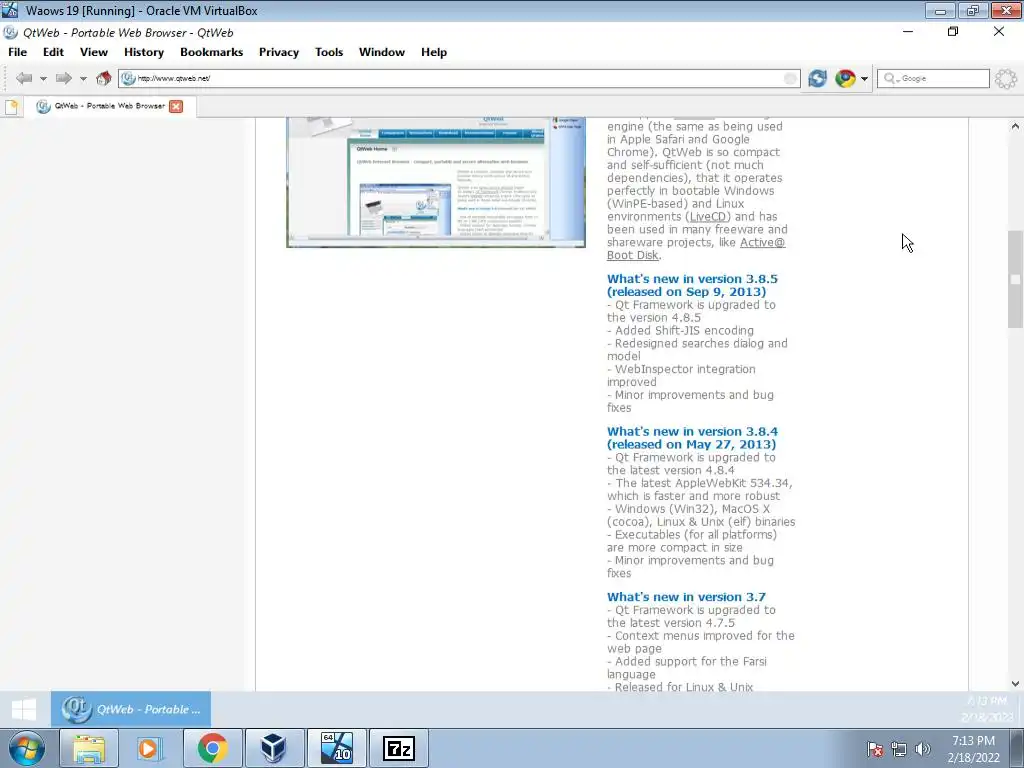
Task: Select the QtWeb - Portable Web Browser tab
Action: coord(110,106)
